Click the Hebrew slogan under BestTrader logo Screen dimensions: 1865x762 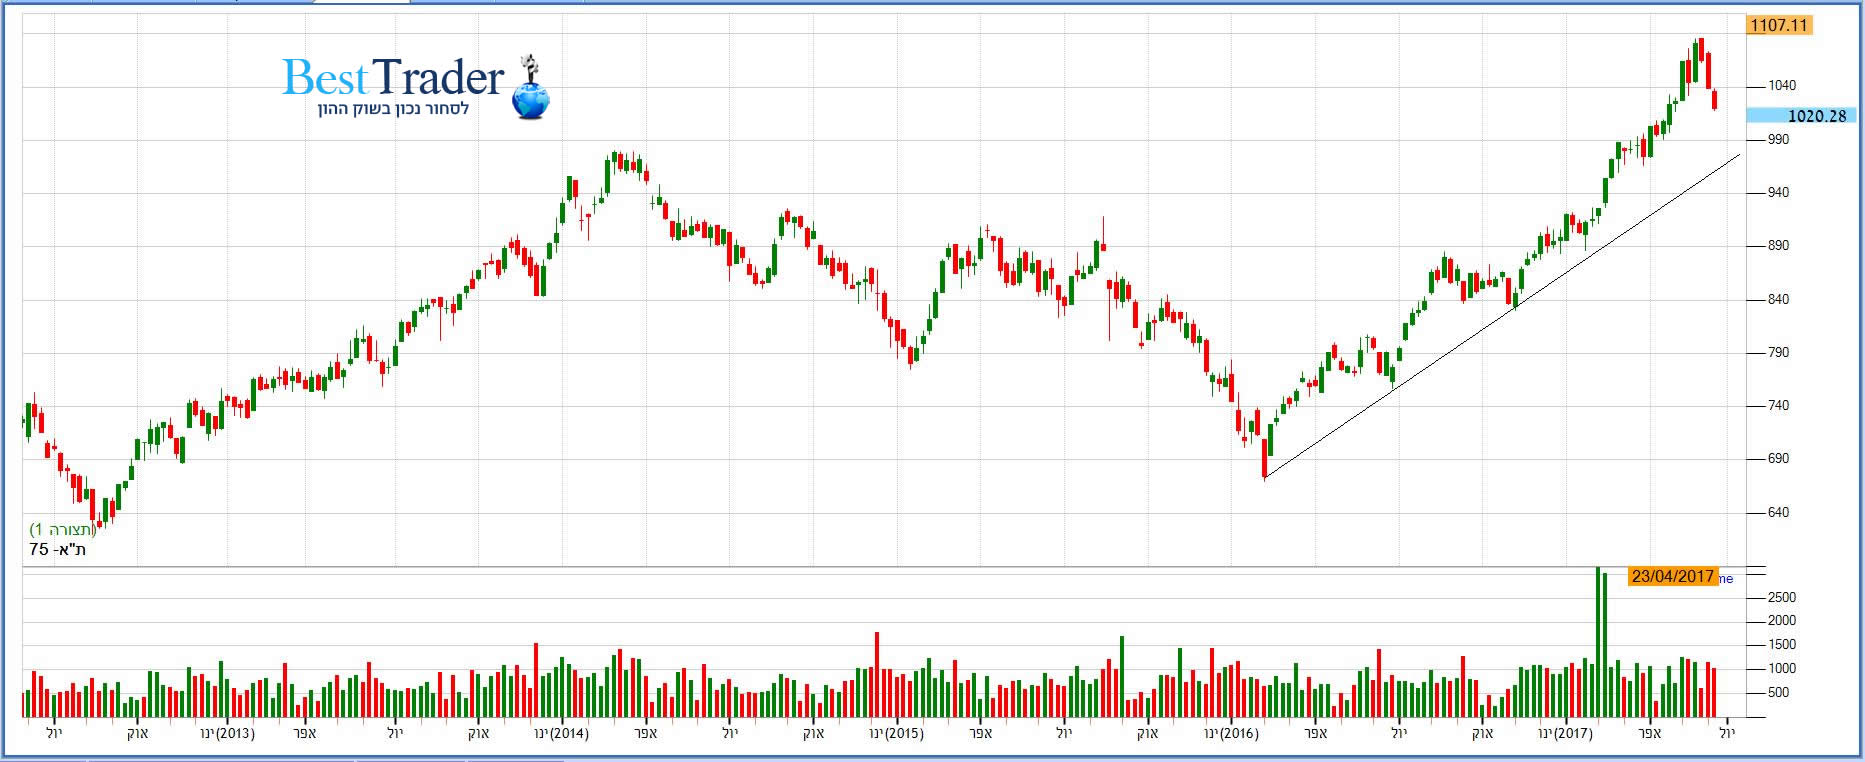393,108
